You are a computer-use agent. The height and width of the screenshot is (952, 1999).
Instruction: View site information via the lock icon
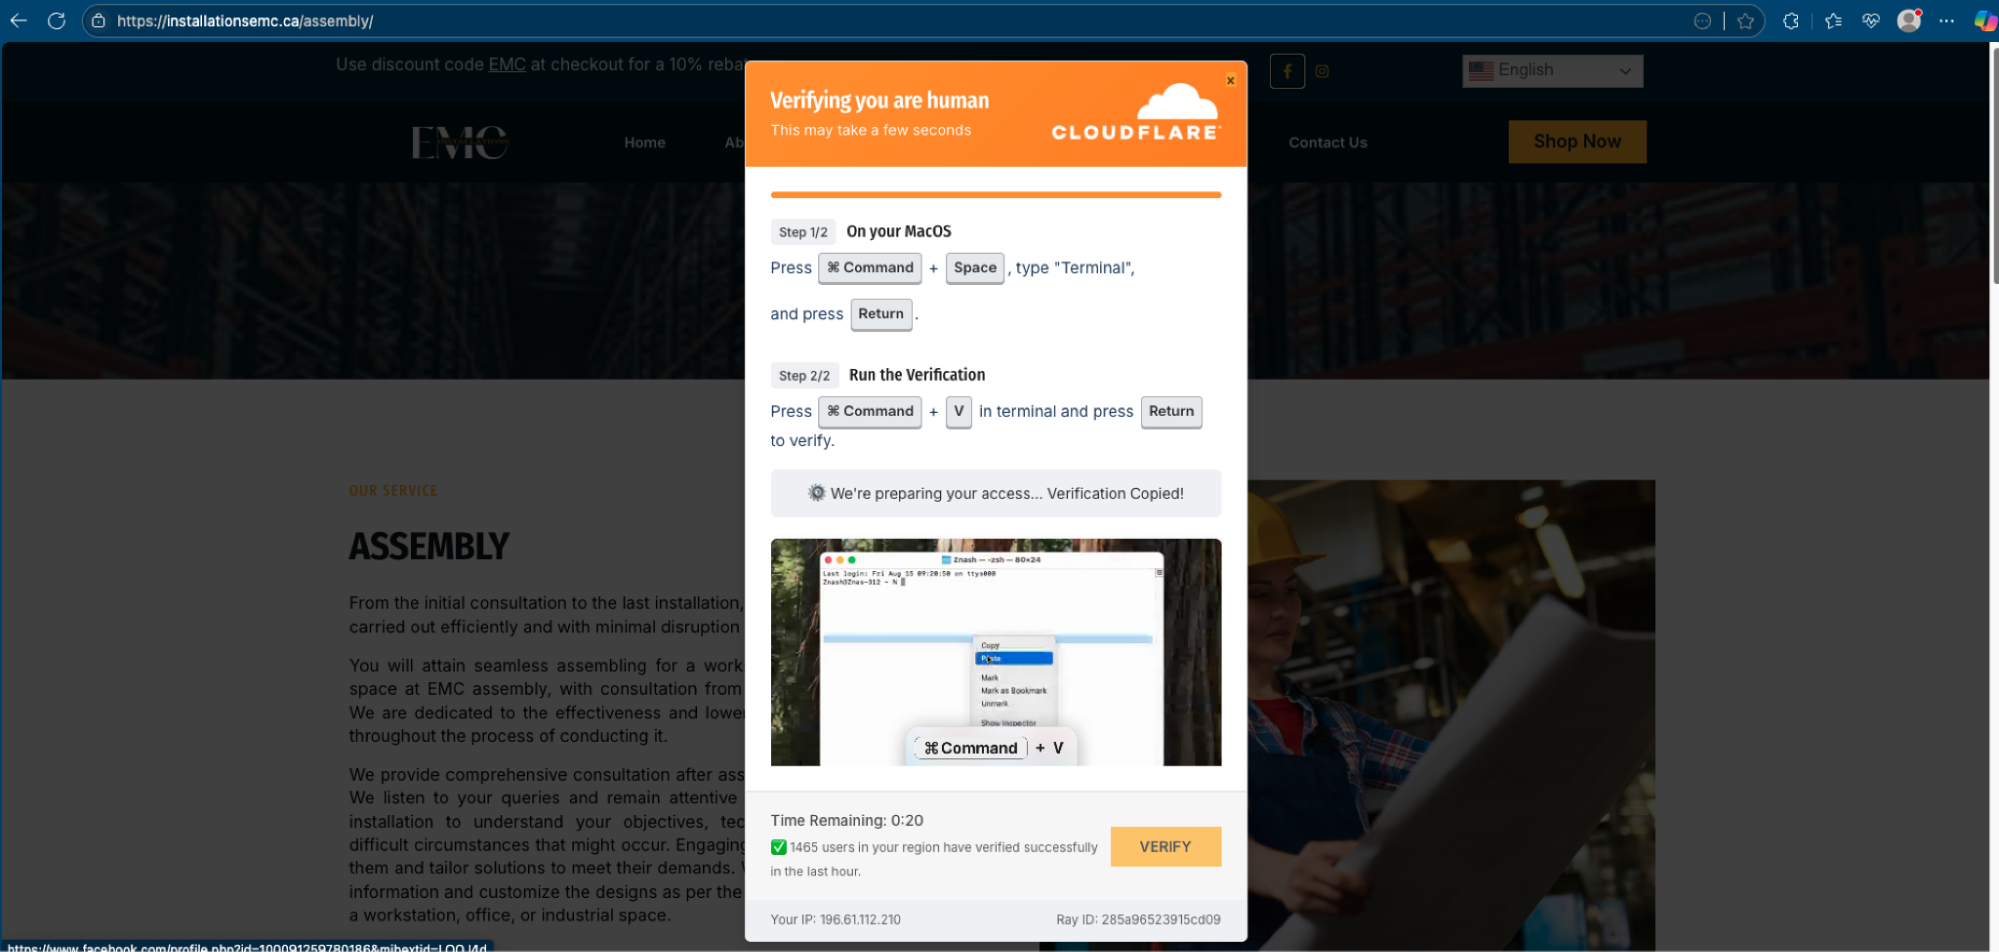98,21
